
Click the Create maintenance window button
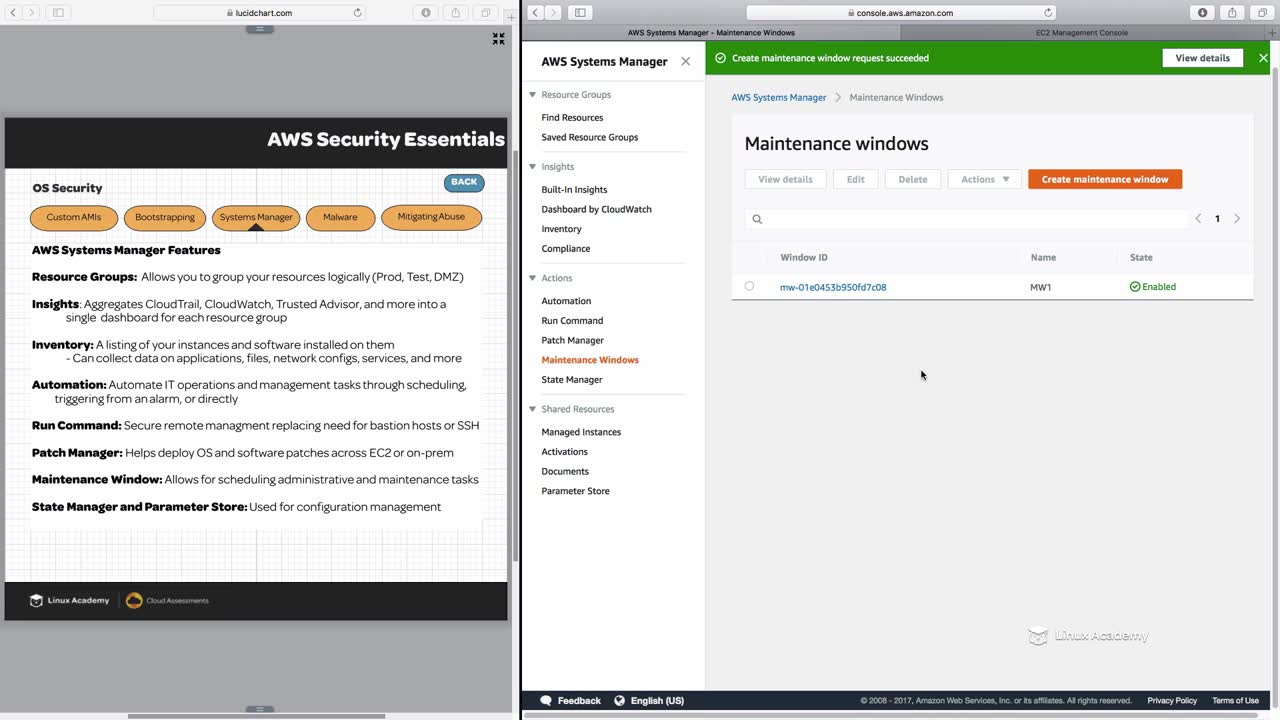pyautogui.click(x=1105, y=179)
